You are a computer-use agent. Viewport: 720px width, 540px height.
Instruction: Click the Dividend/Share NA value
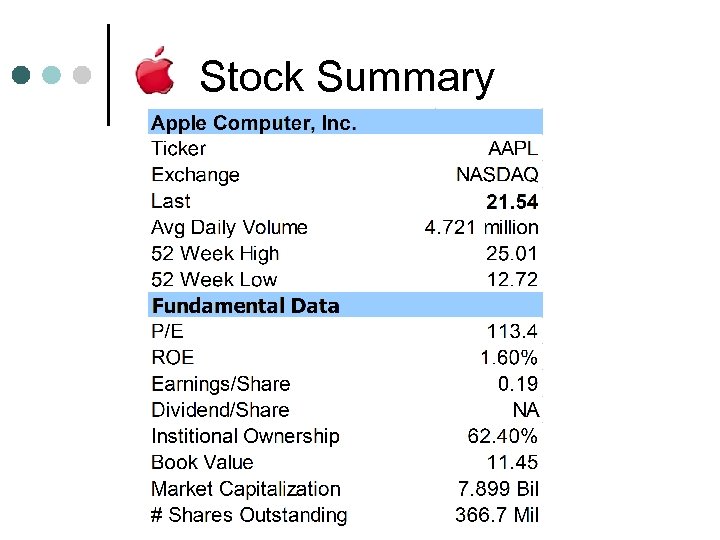[x=525, y=410]
